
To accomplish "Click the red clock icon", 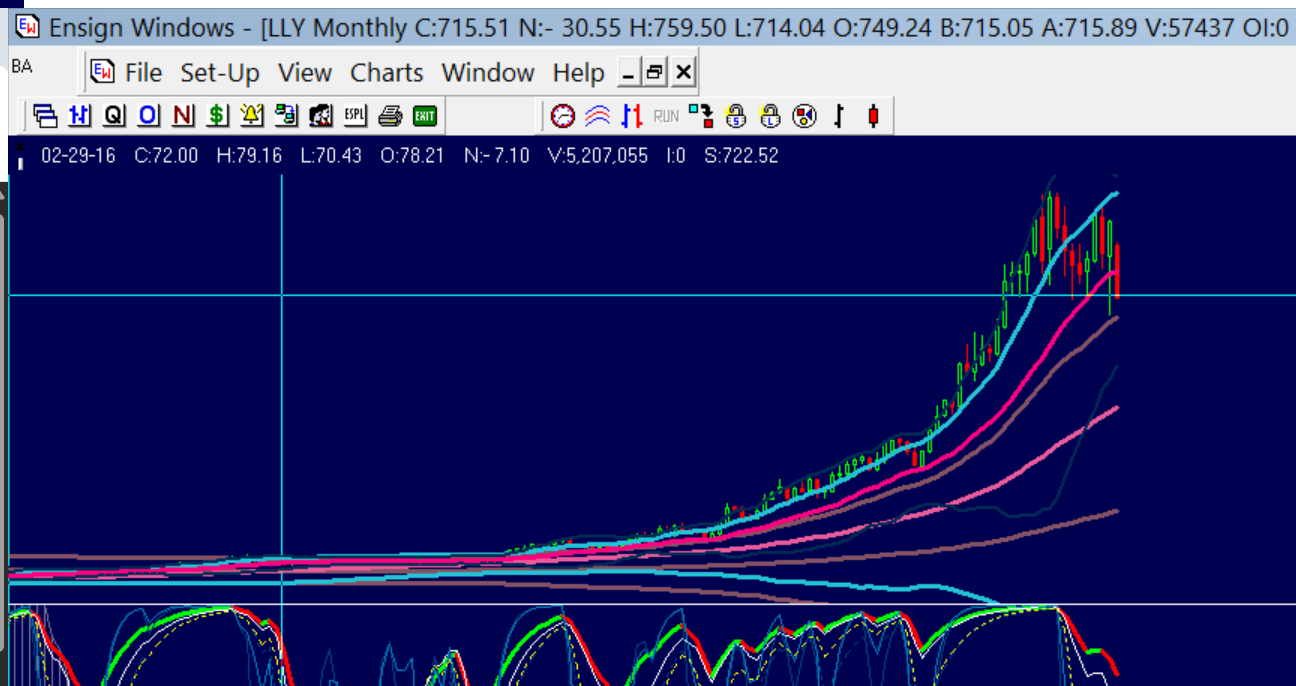I will [x=564, y=116].
